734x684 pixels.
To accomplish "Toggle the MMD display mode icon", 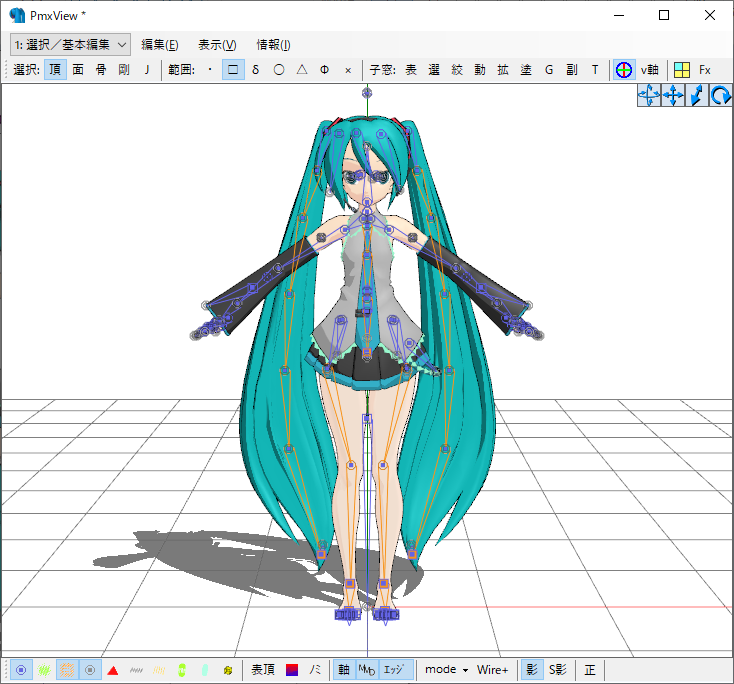I will point(367,670).
